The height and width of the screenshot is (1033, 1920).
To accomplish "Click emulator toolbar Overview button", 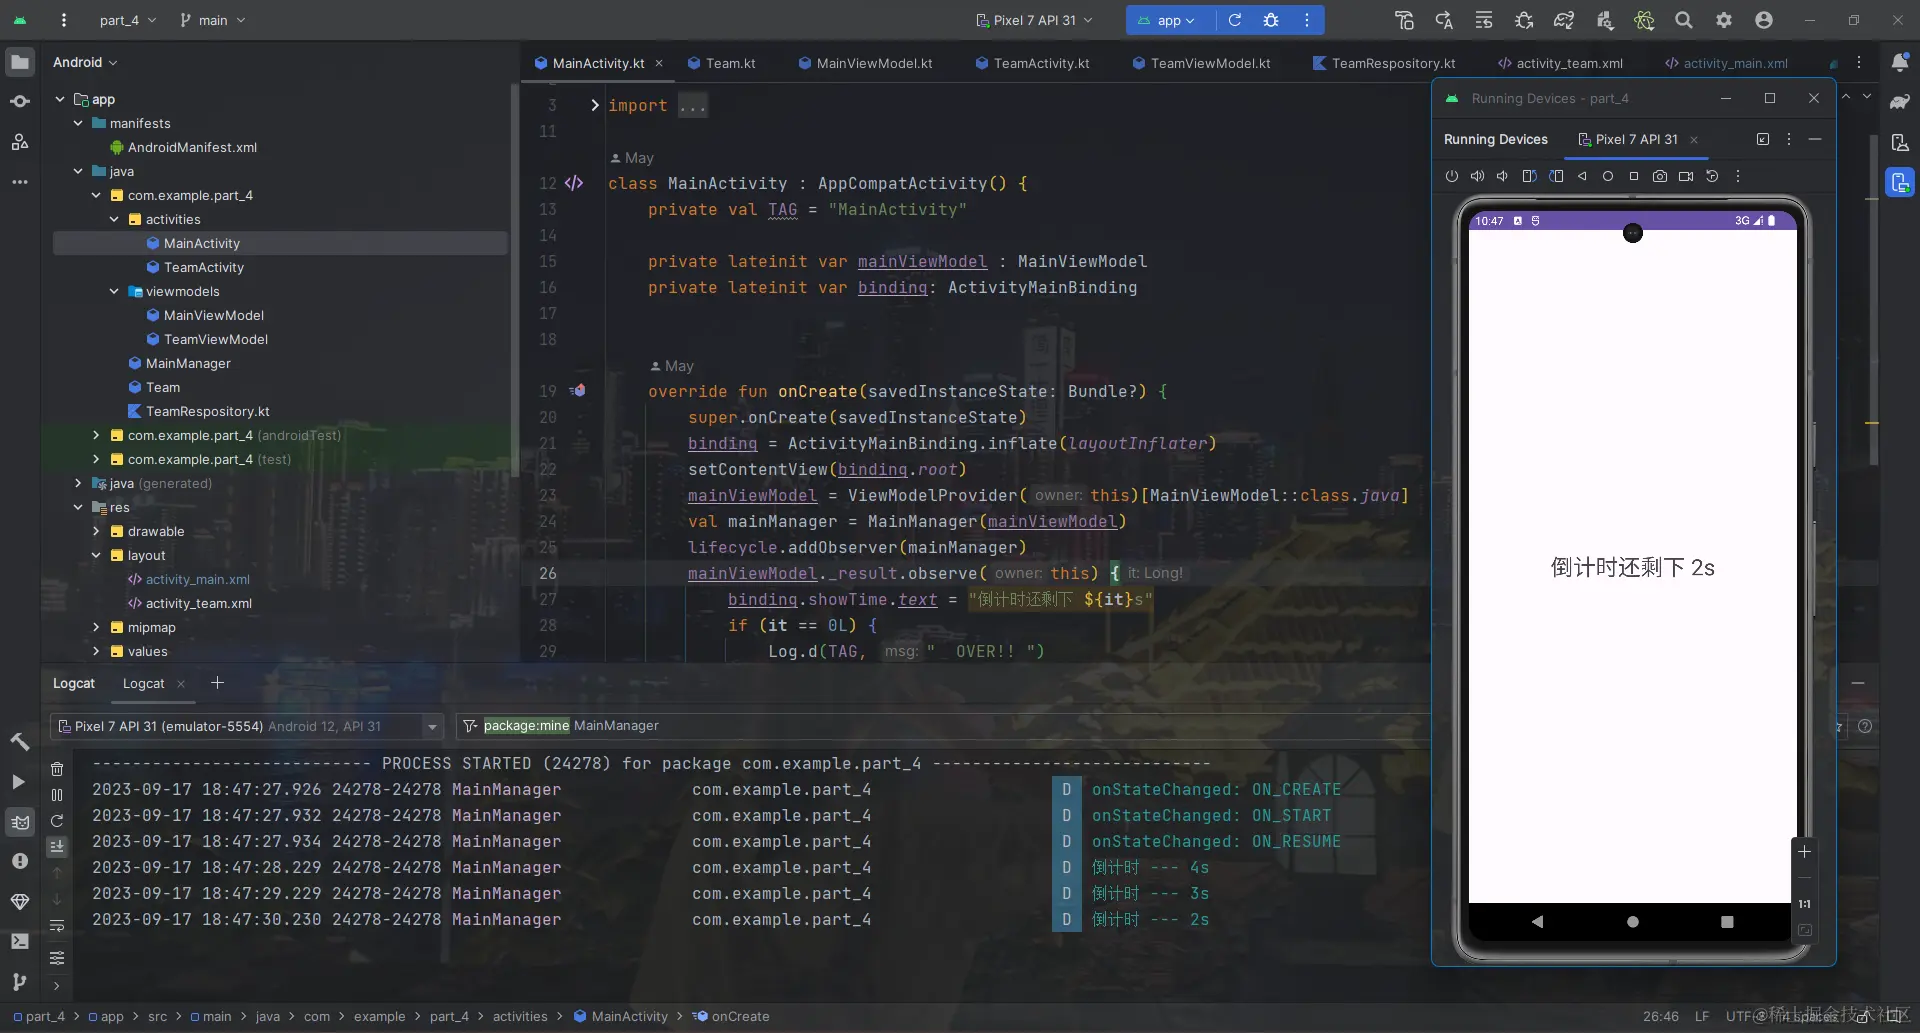I will point(1634,176).
